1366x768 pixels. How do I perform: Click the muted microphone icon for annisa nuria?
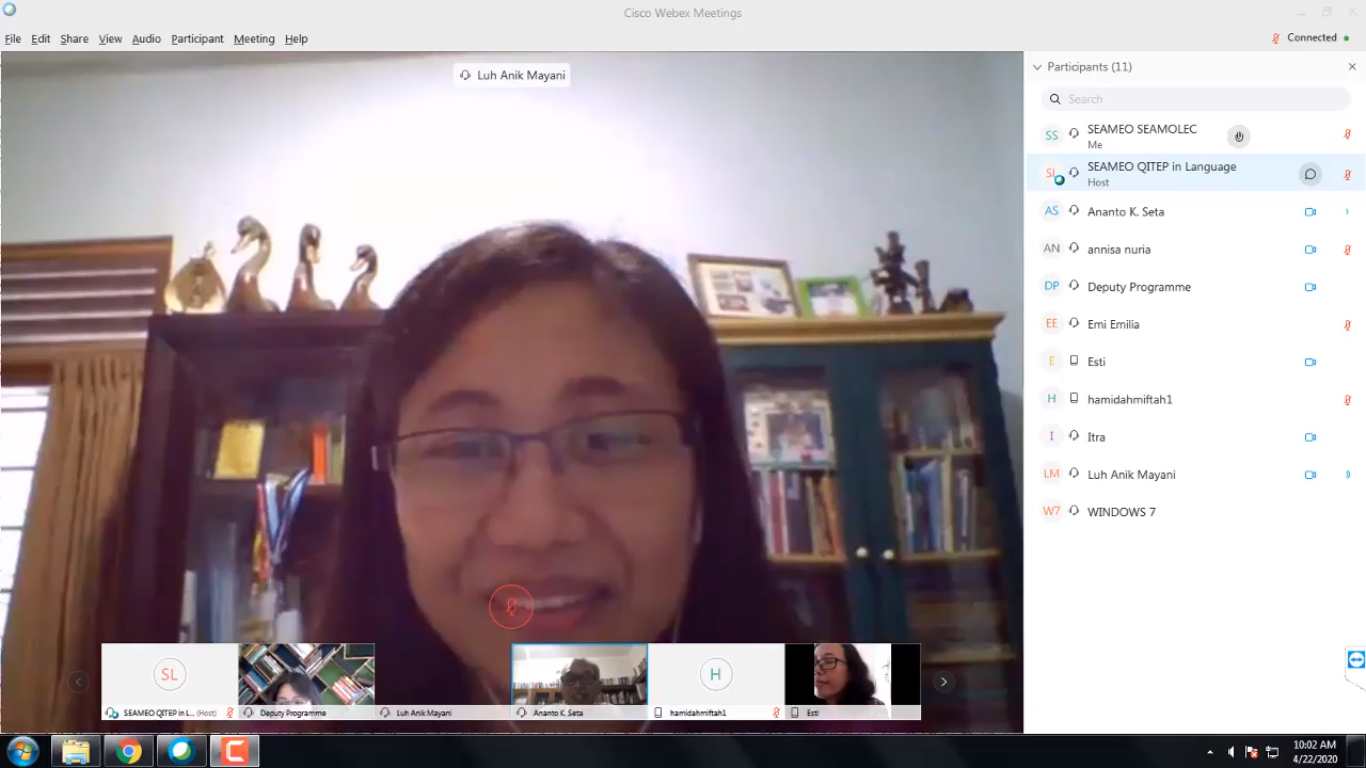(1347, 250)
